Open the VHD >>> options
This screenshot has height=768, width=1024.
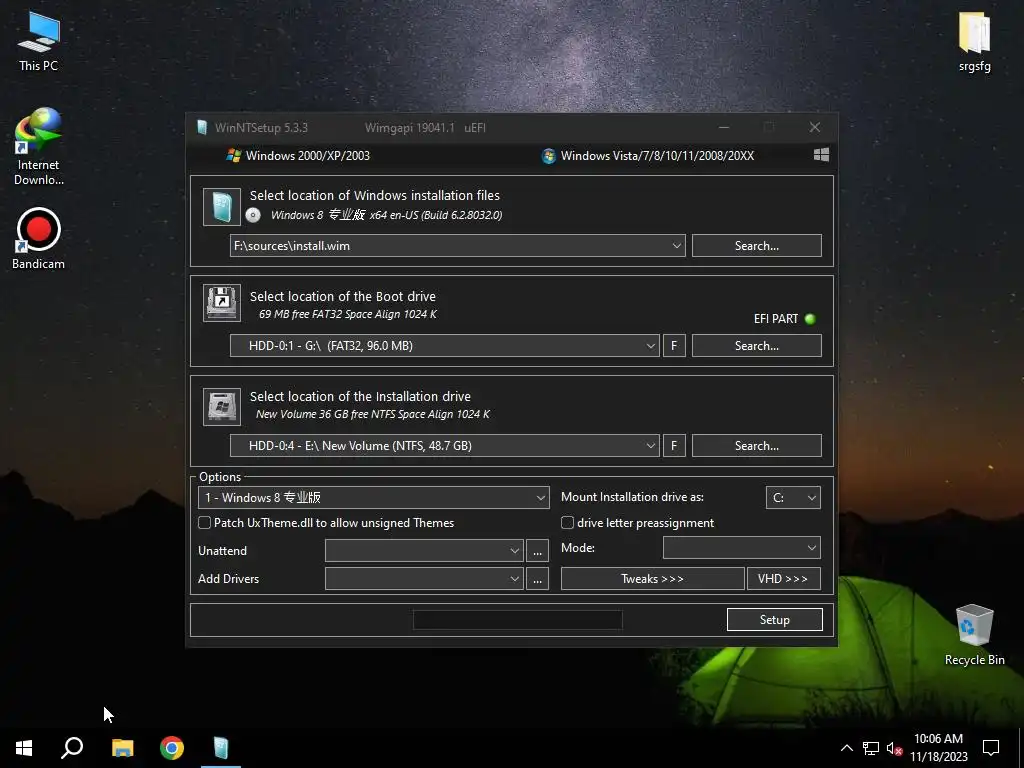(783, 579)
